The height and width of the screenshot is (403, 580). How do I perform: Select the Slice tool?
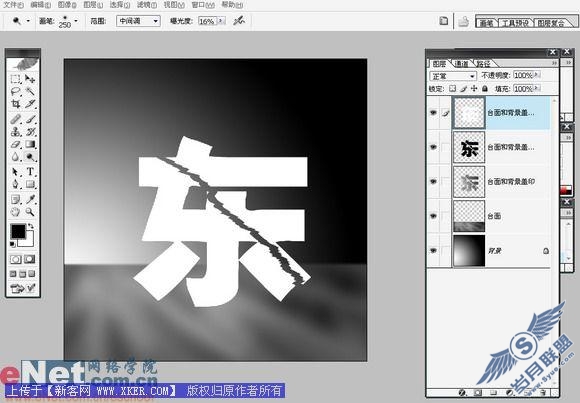click(x=30, y=104)
